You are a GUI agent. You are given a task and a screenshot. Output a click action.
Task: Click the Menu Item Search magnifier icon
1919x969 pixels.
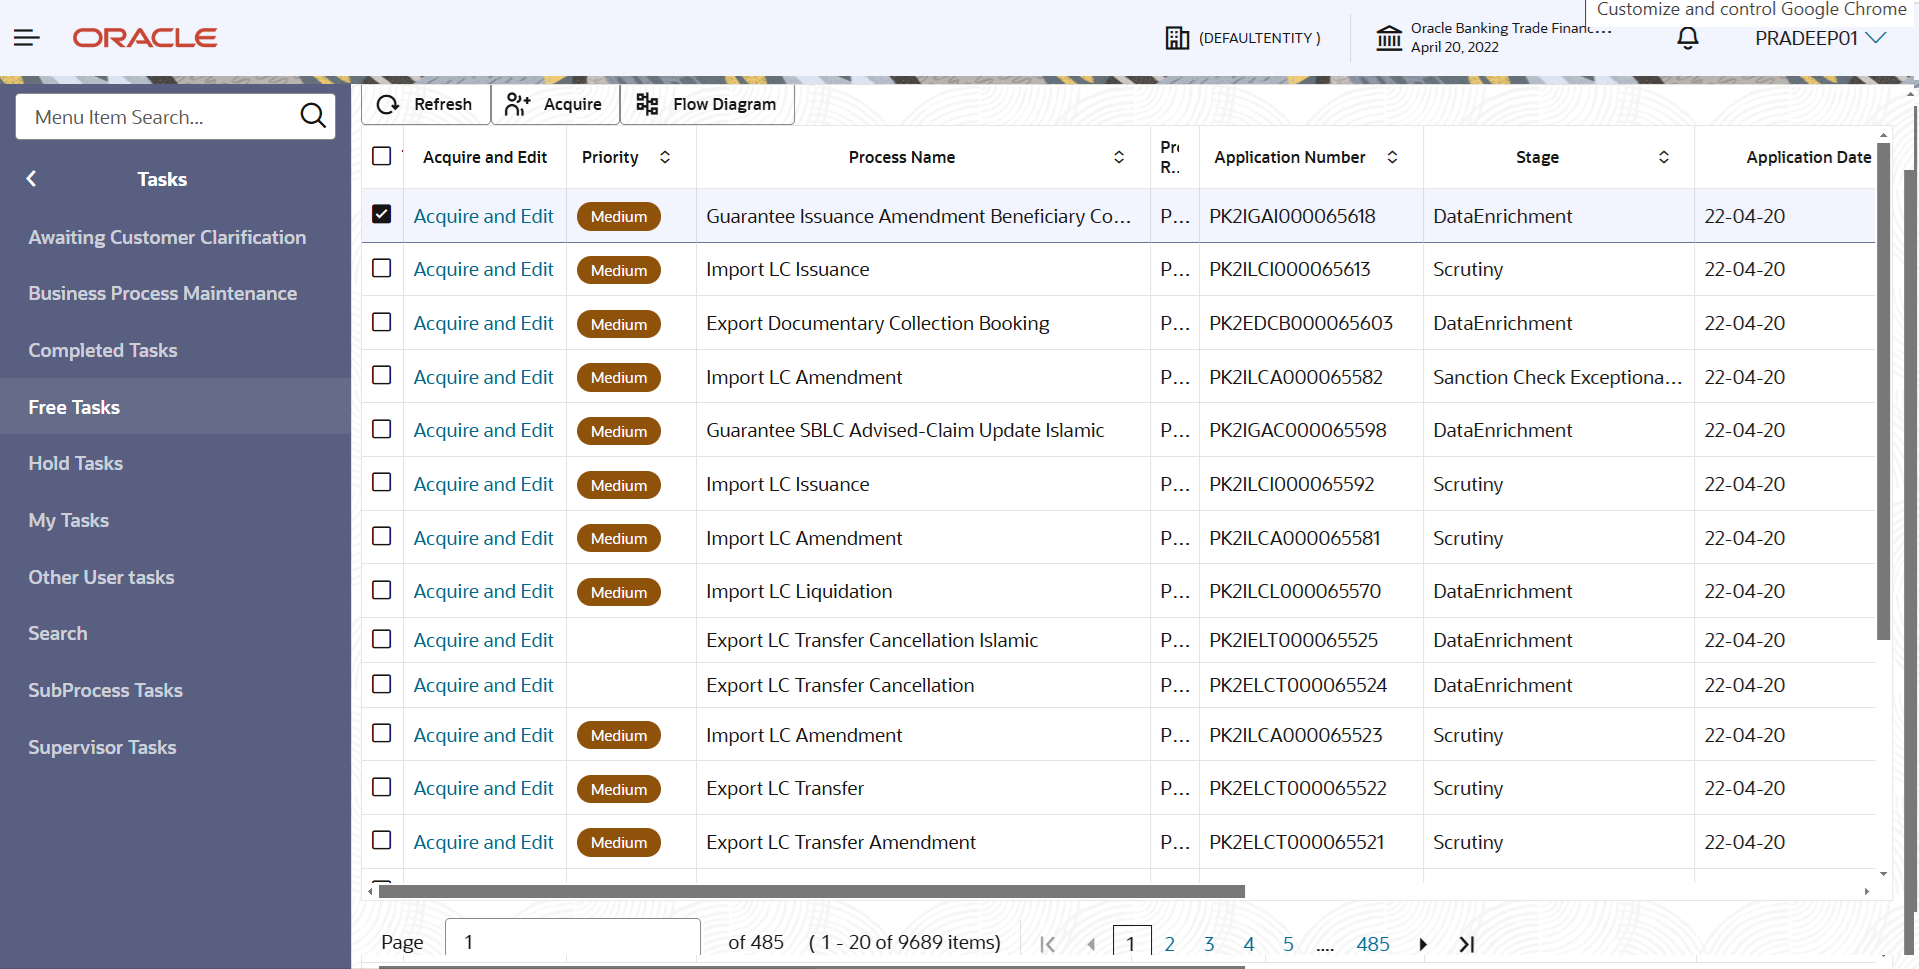pyautogui.click(x=313, y=116)
